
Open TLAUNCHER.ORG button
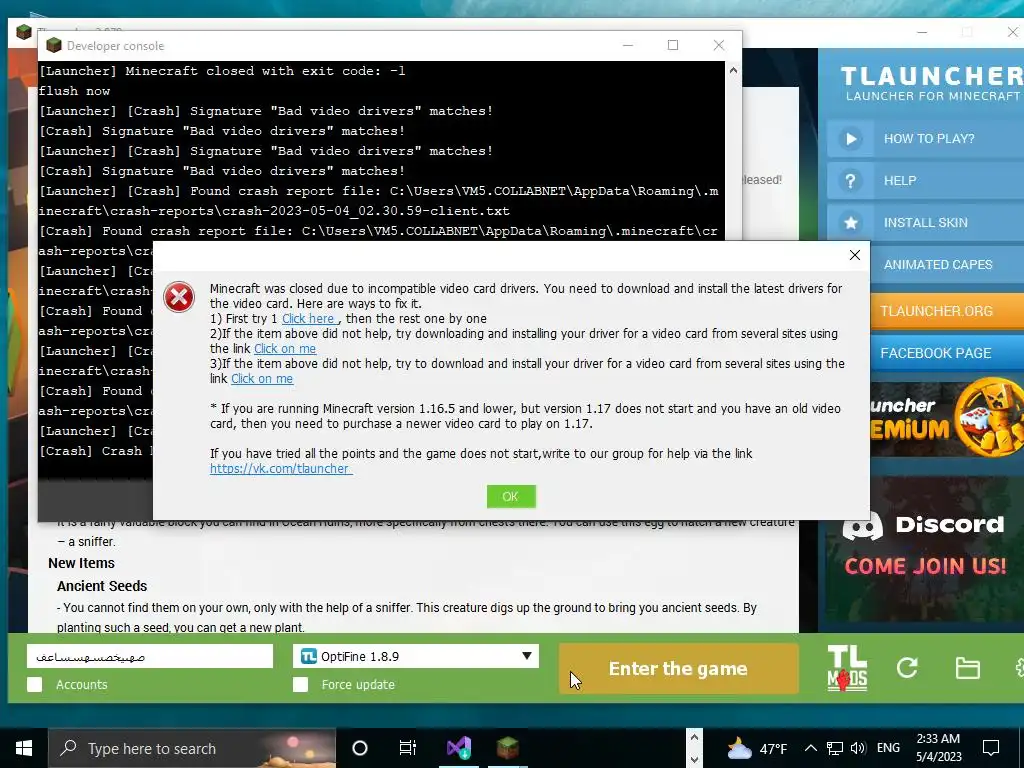point(947,311)
